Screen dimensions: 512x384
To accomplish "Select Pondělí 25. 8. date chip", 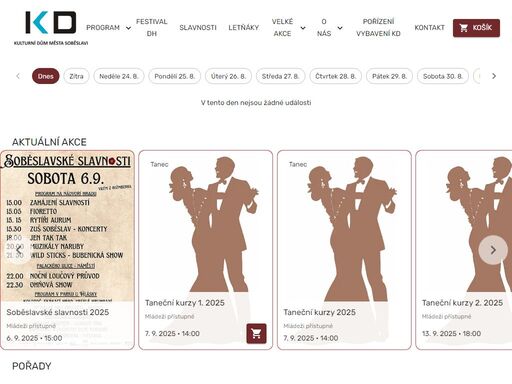I will (175, 76).
